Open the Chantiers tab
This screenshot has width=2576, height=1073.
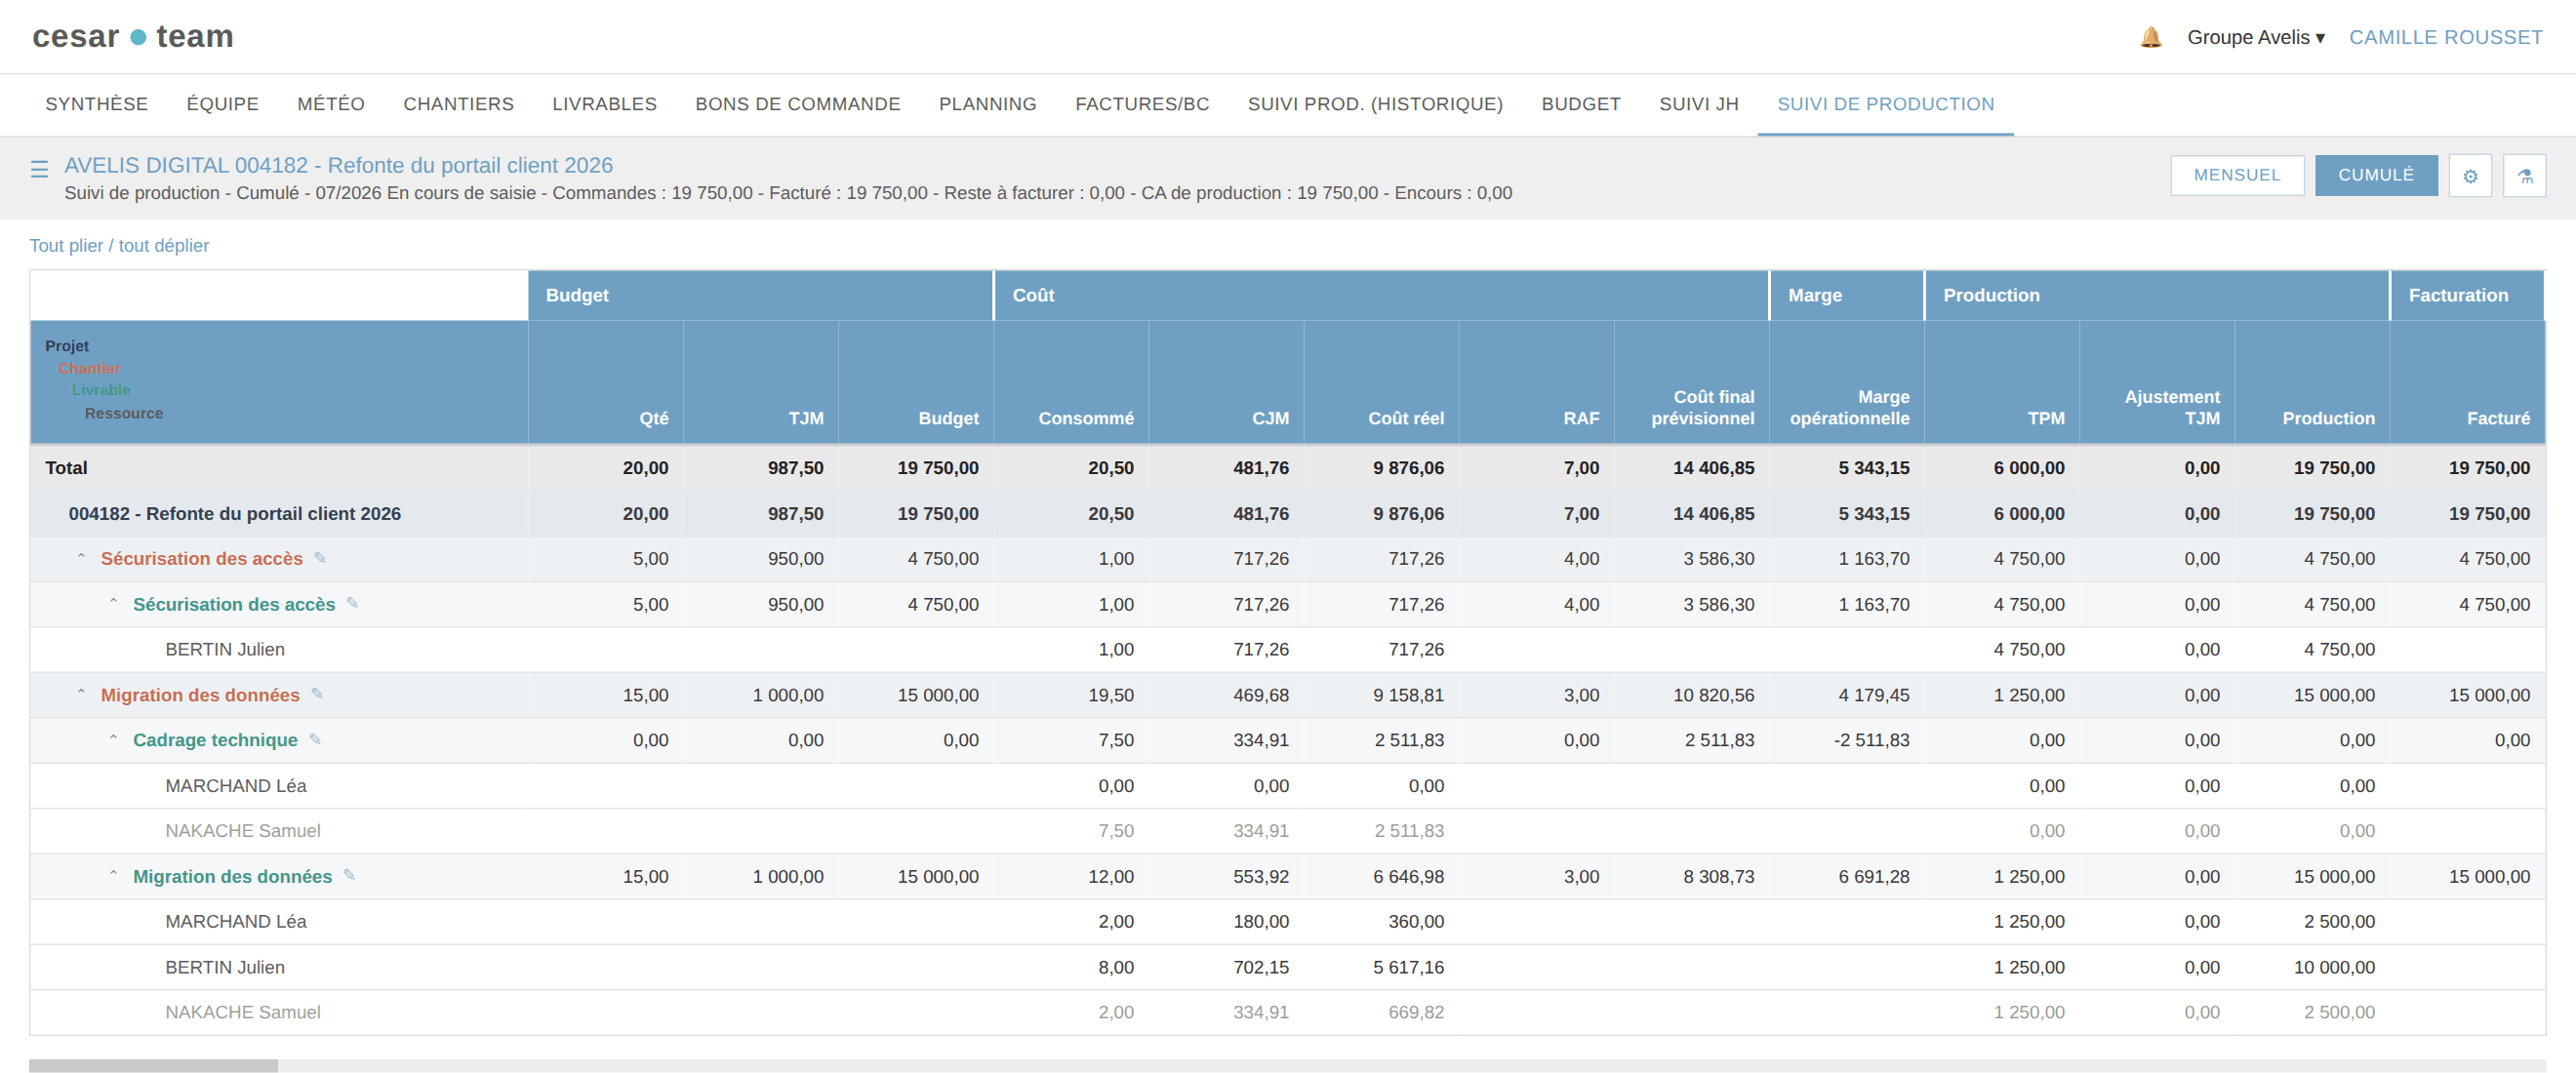click(x=458, y=104)
